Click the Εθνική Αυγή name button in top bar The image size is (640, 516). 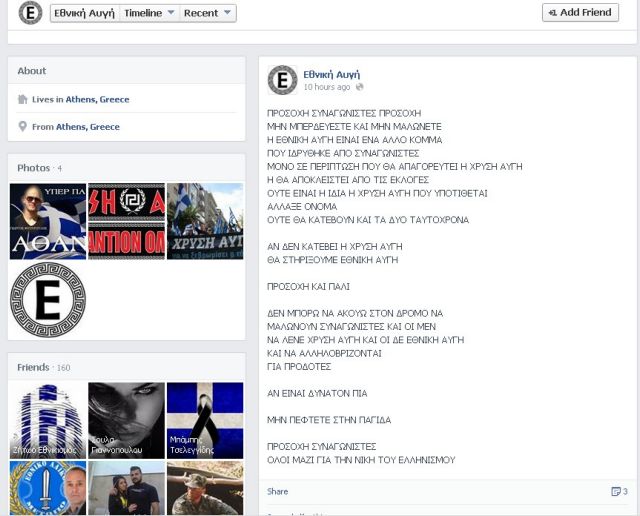[84, 13]
